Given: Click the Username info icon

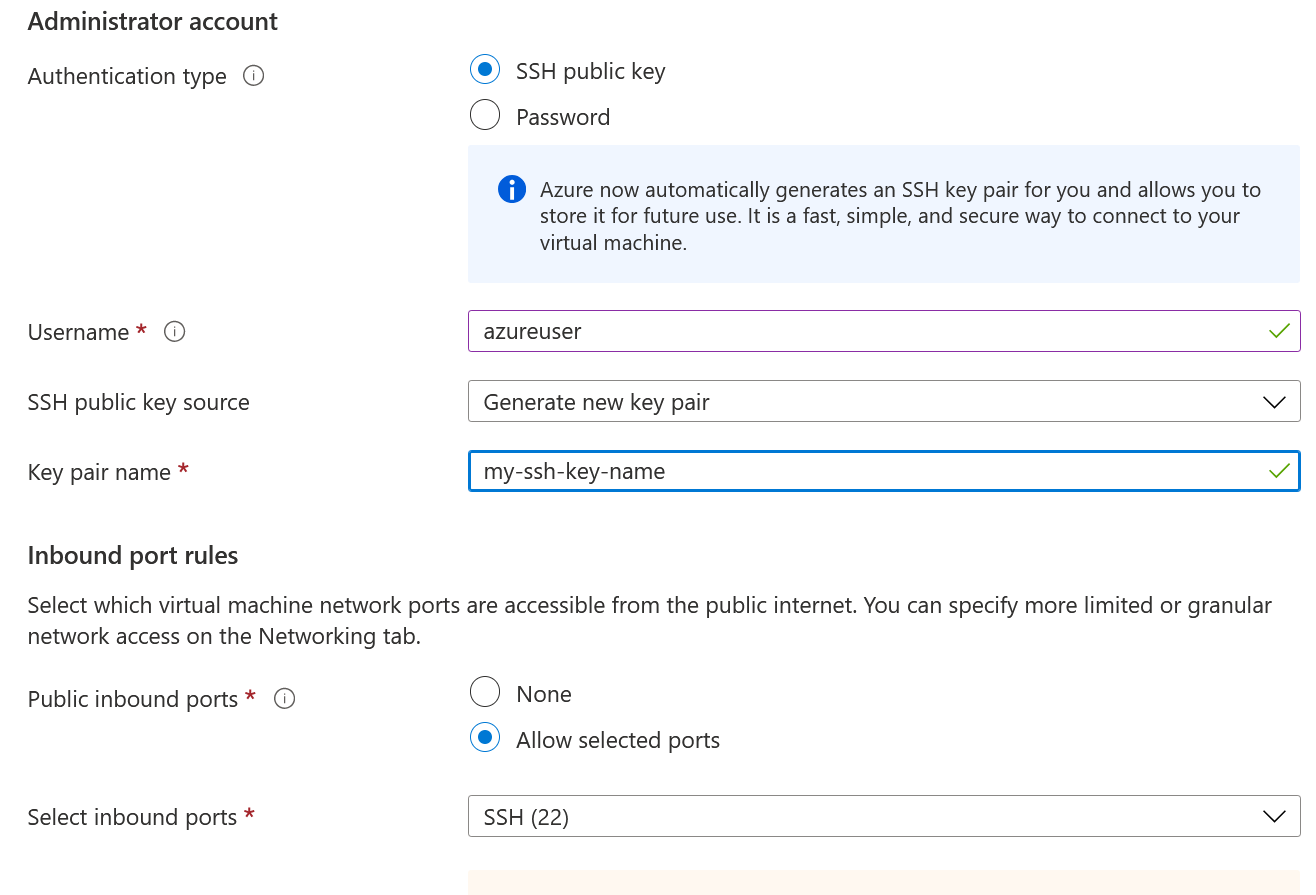Looking at the screenshot, I should [x=175, y=332].
